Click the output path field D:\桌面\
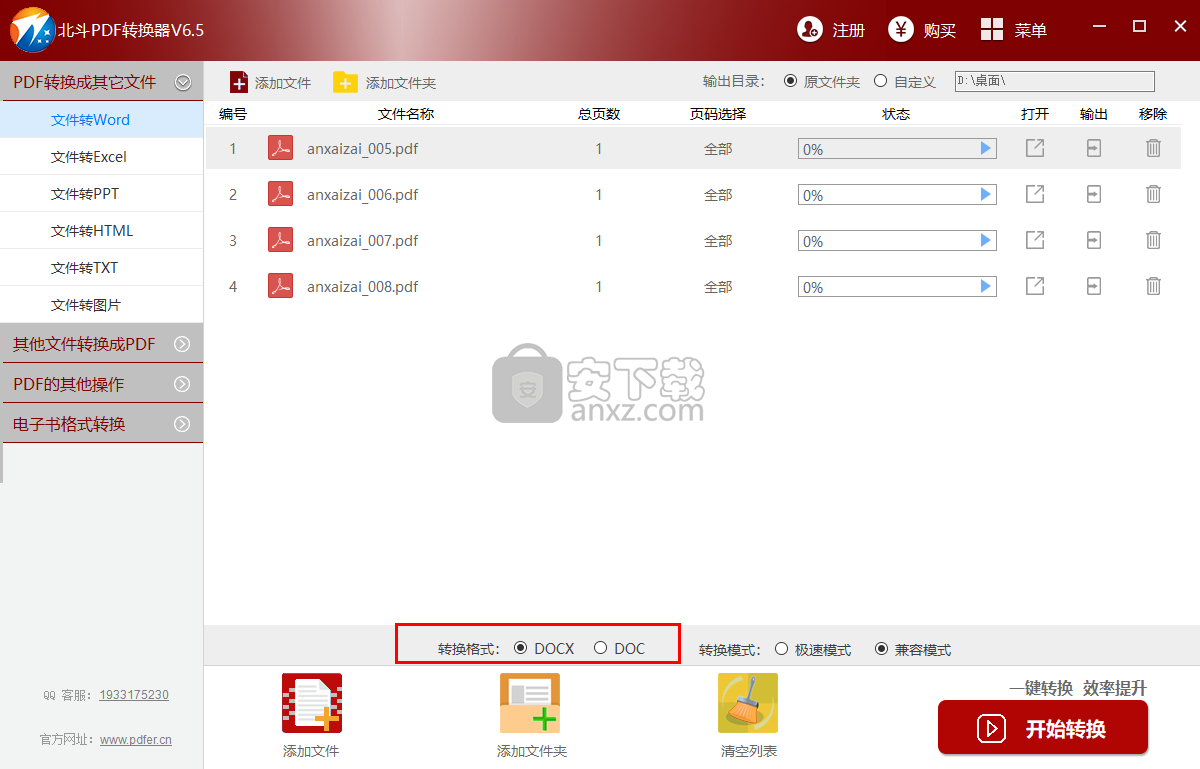 click(x=1055, y=81)
